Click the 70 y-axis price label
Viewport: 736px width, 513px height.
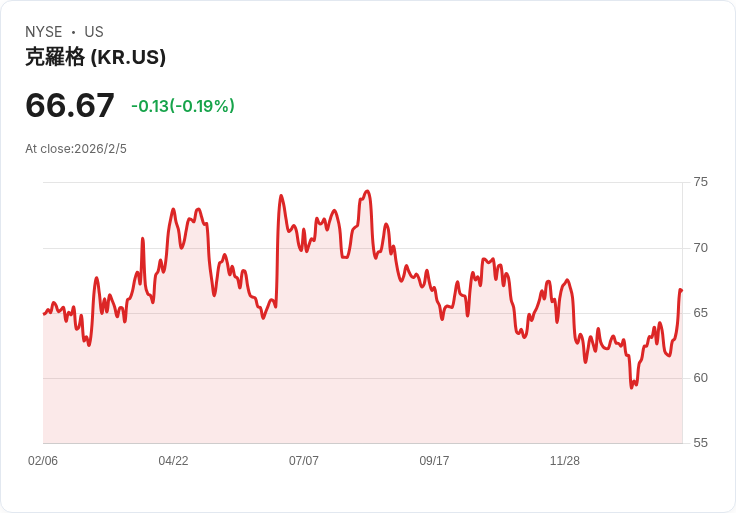701,248
